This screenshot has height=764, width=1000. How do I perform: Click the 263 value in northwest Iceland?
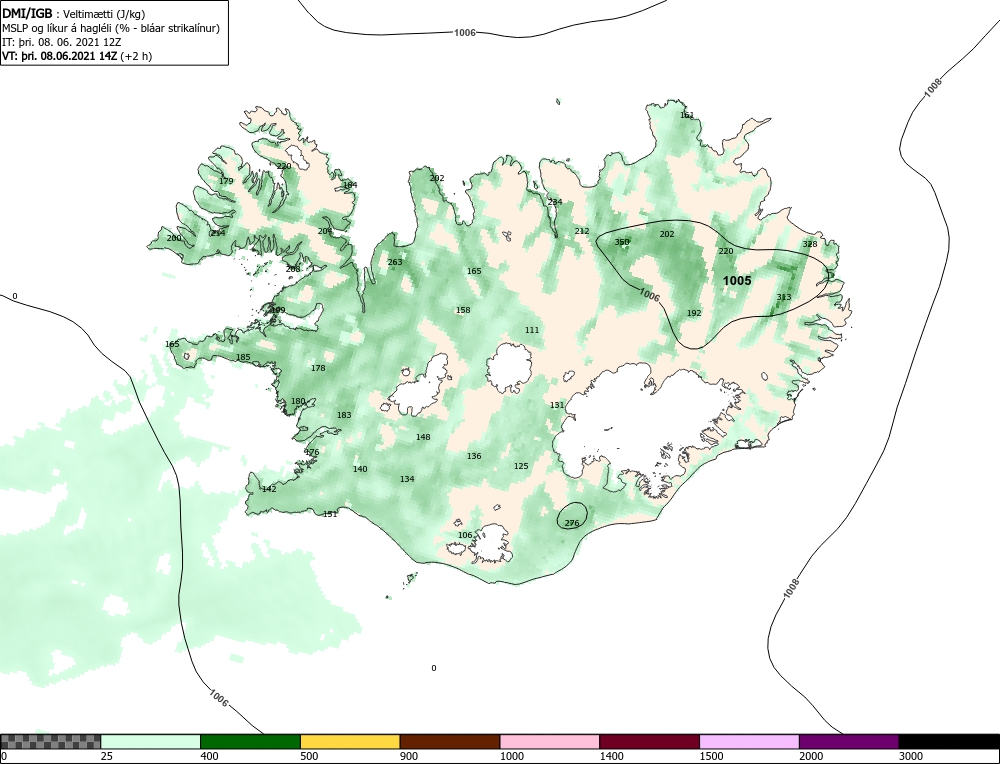coord(395,262)
